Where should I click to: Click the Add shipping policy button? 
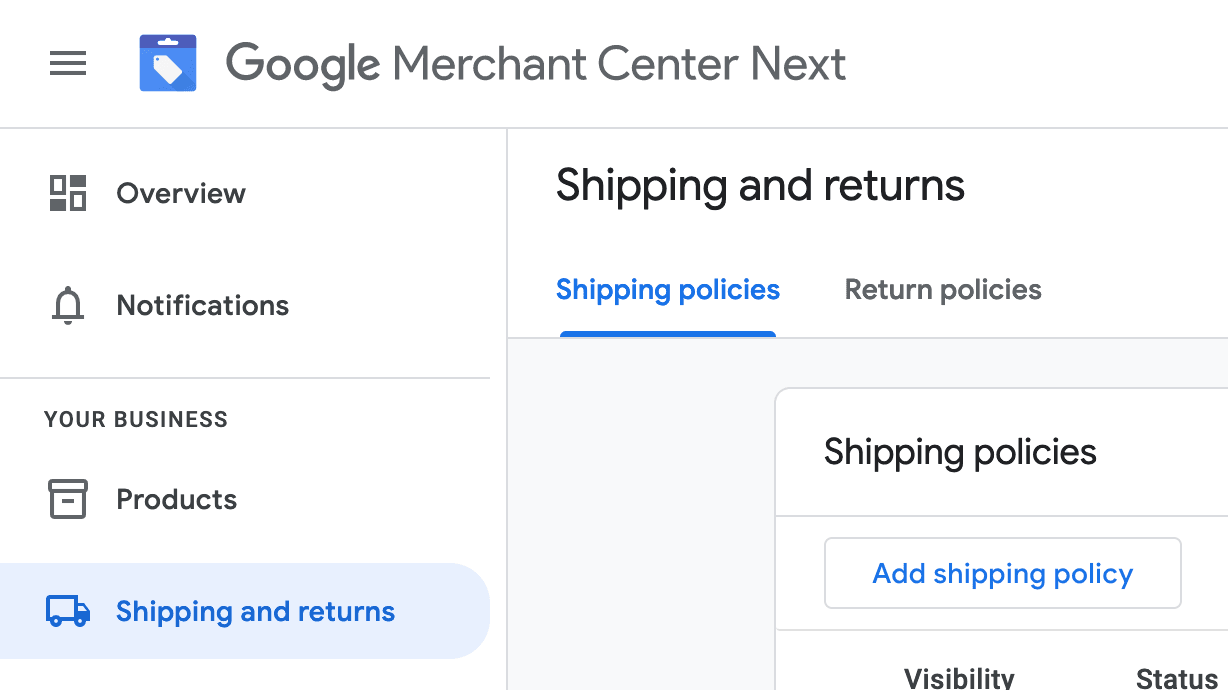(x=1002, y=572)
